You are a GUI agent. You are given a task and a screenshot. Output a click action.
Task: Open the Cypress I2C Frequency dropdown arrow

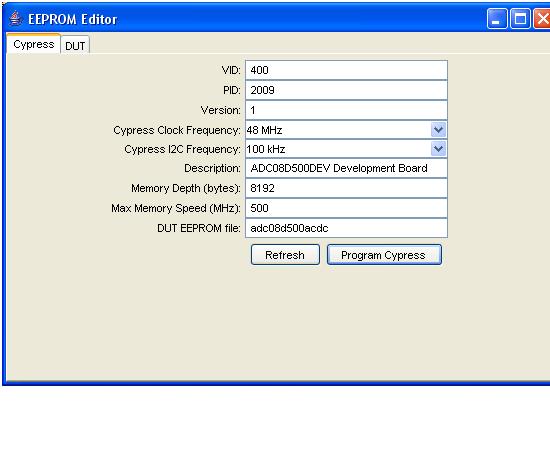438,149
